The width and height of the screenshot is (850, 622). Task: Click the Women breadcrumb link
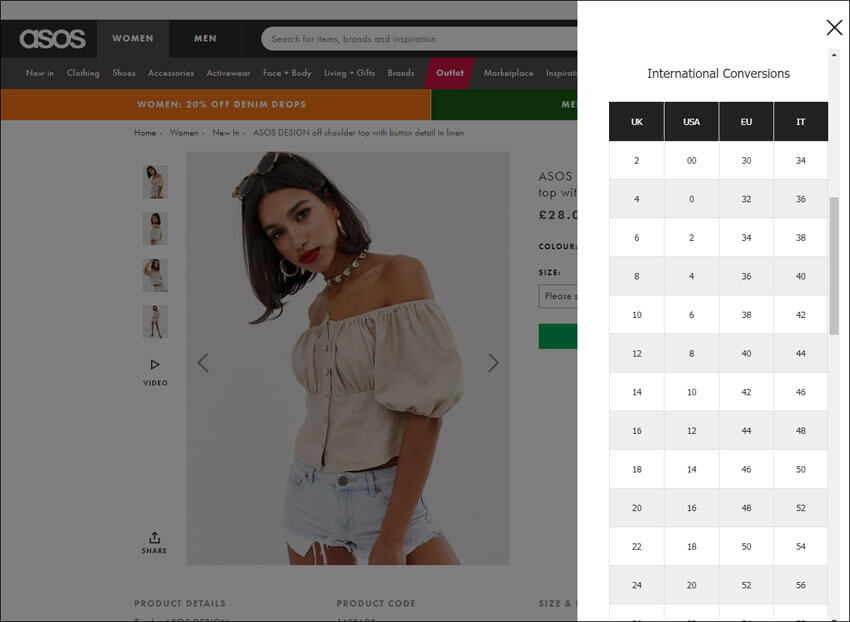point(184,133)
